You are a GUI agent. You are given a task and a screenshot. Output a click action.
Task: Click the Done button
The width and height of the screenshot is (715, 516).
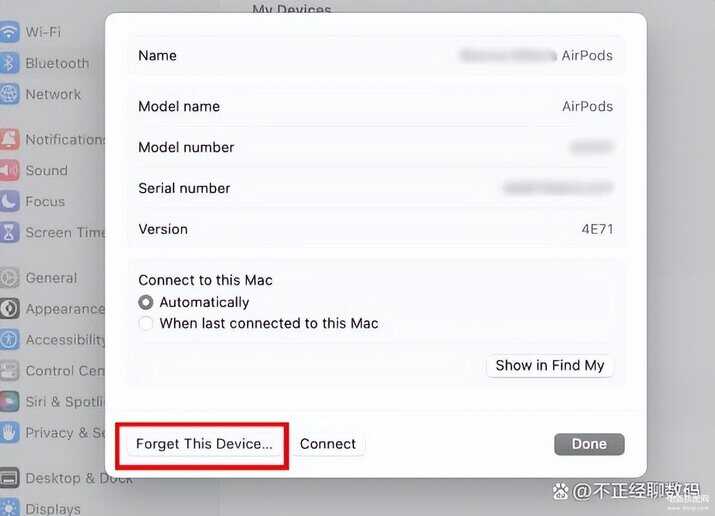tap(589, 444)
